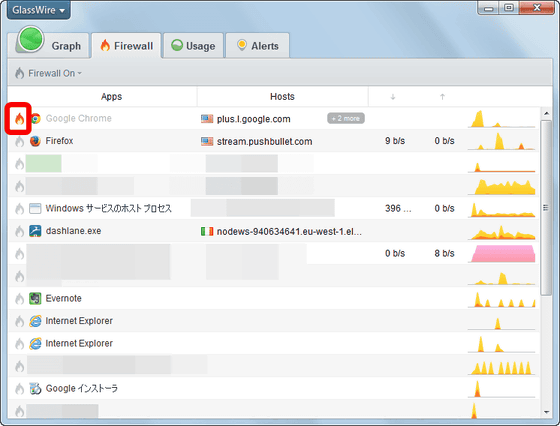This screenshot has width=560, height=426.
Task: Click the Windows service host window icon
Action: [x=35, y=209]
